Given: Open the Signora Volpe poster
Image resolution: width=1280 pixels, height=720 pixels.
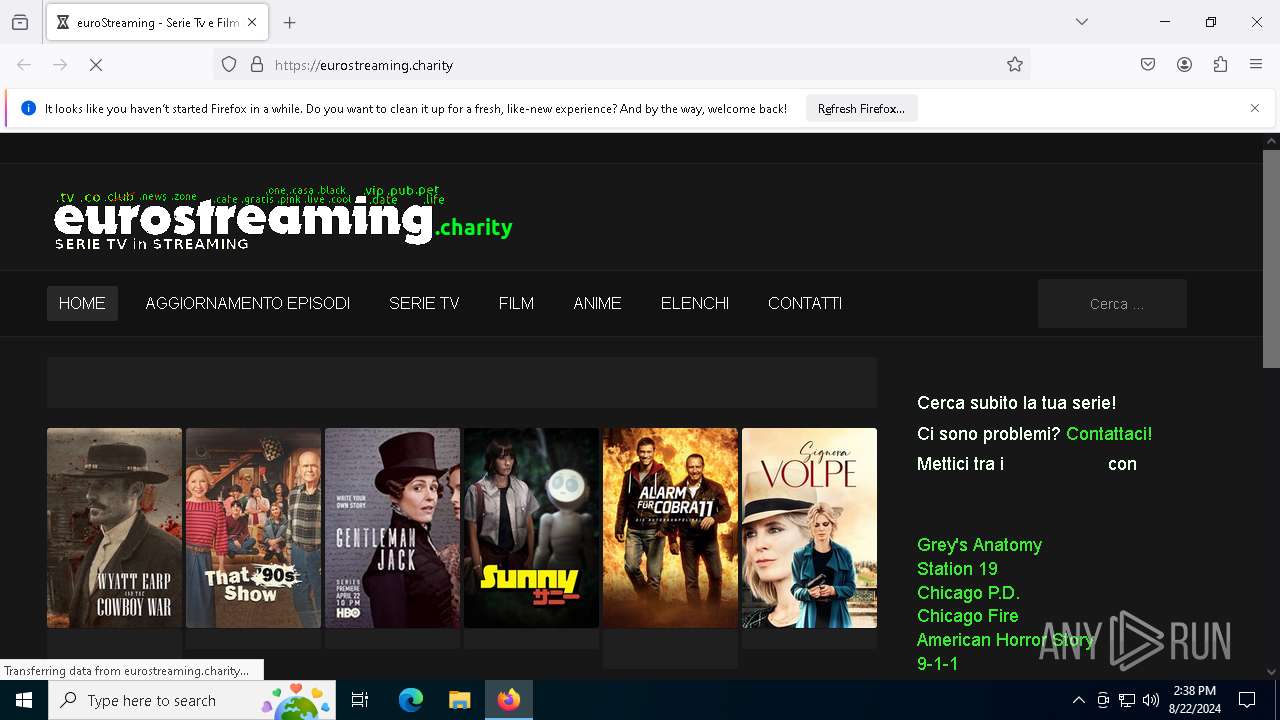Looking at the screenshot, I should pos(809,528).
